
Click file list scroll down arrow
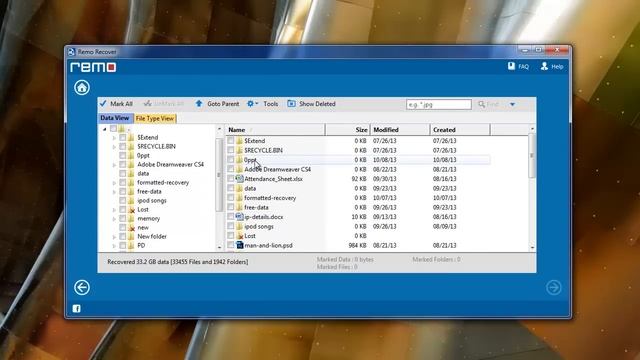click(532, 247)
